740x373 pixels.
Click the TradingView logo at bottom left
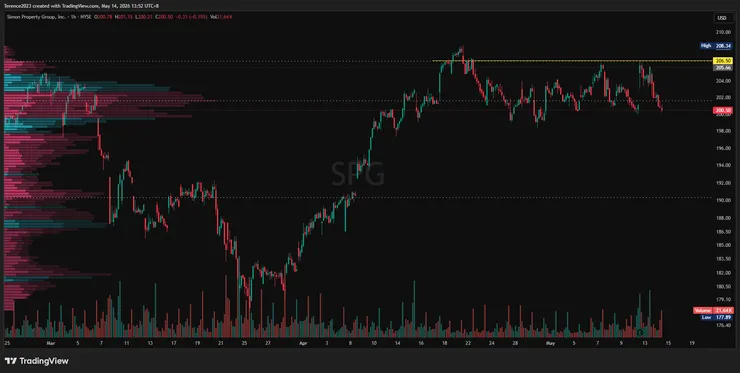click(x=37, y=361)
